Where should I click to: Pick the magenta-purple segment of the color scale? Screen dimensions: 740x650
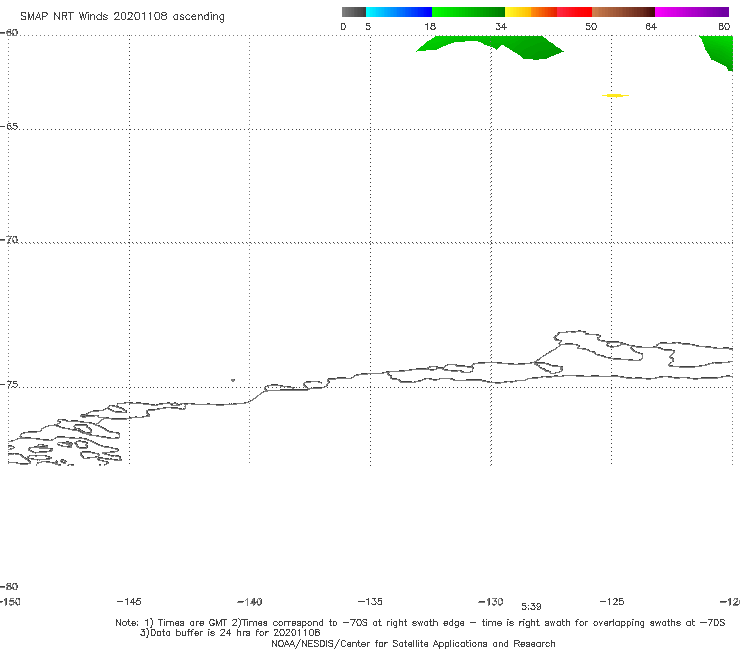[692, 12]
